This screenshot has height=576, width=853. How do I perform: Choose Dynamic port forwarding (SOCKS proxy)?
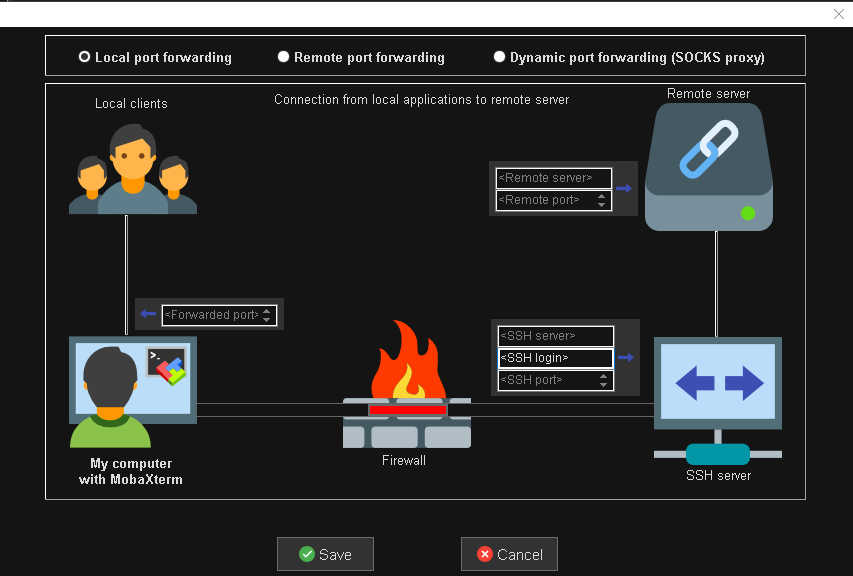tap(500, 57)
